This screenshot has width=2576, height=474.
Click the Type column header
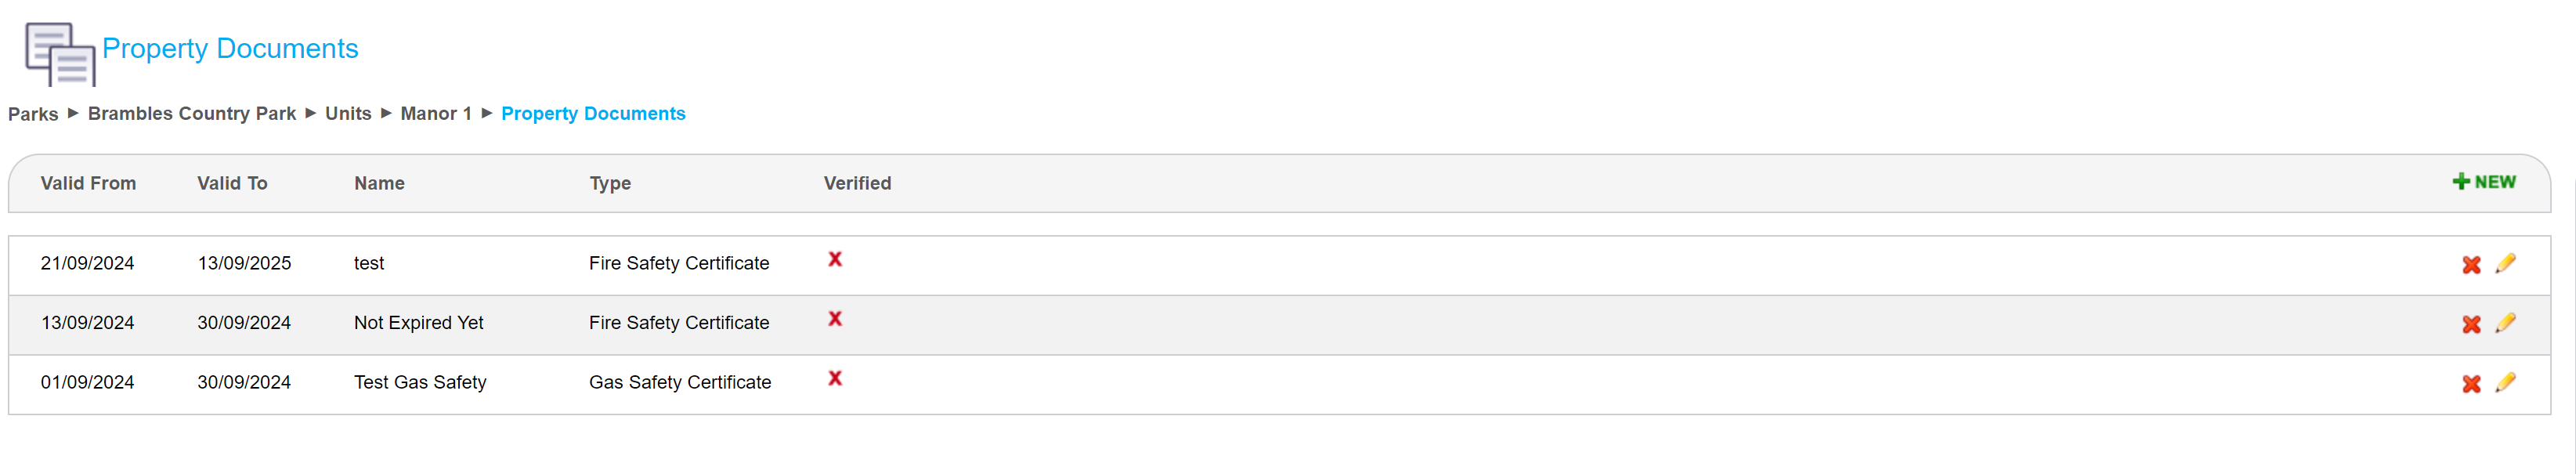click(x=609, y=183)
